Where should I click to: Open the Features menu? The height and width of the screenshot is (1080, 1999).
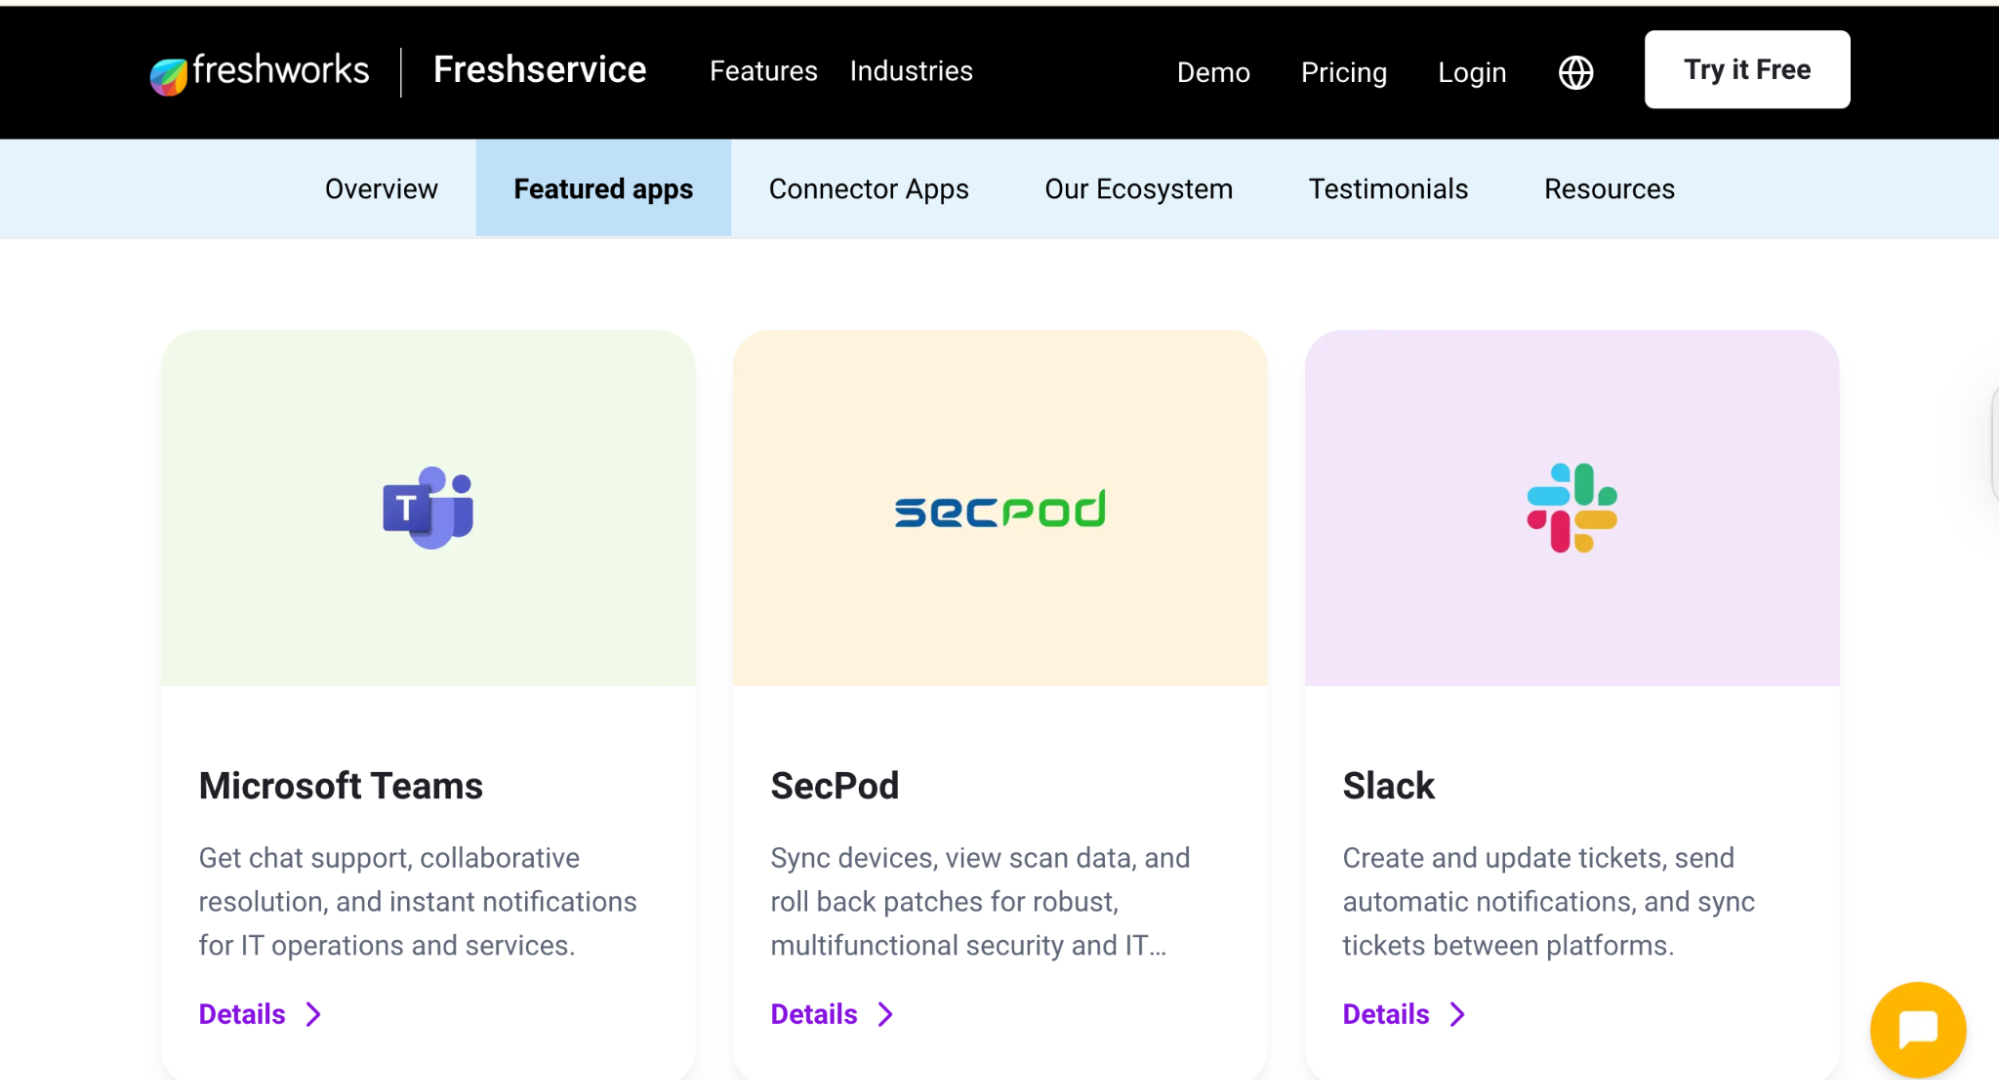(763, 71)
